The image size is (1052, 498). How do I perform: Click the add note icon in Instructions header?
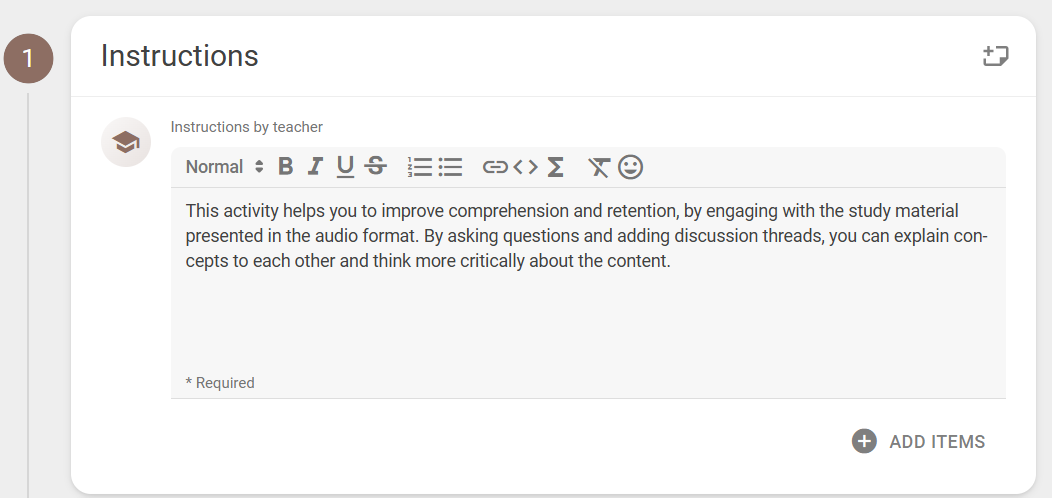(996, 56)
